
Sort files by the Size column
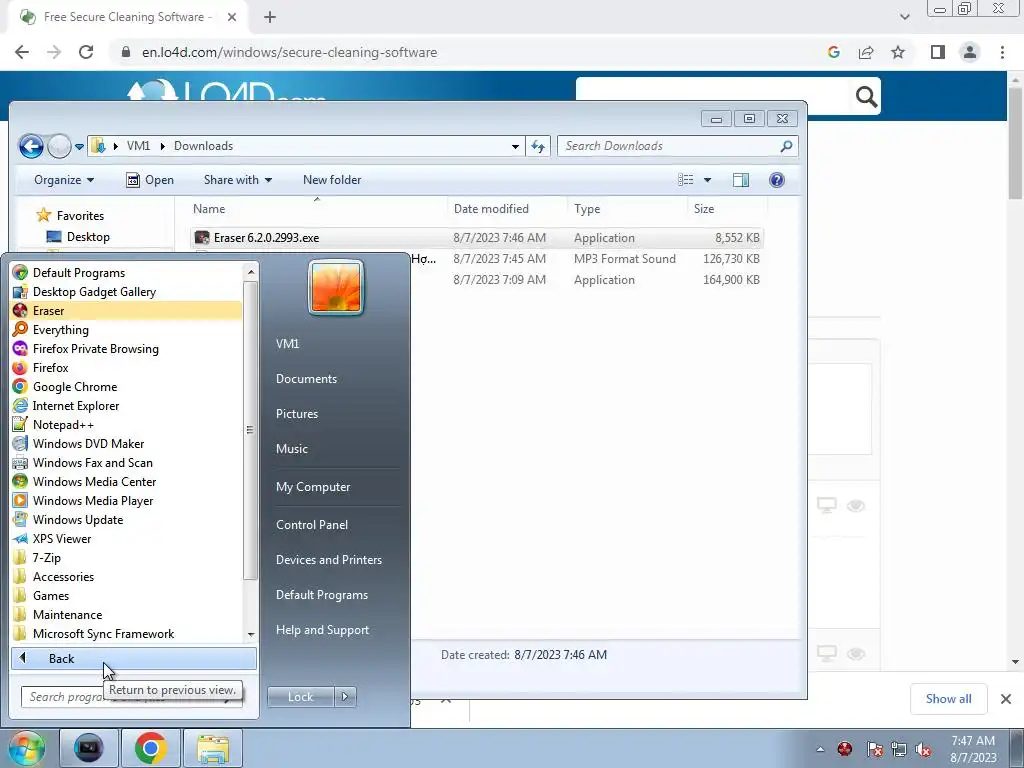pyautogui.click(x=727, y=209)
